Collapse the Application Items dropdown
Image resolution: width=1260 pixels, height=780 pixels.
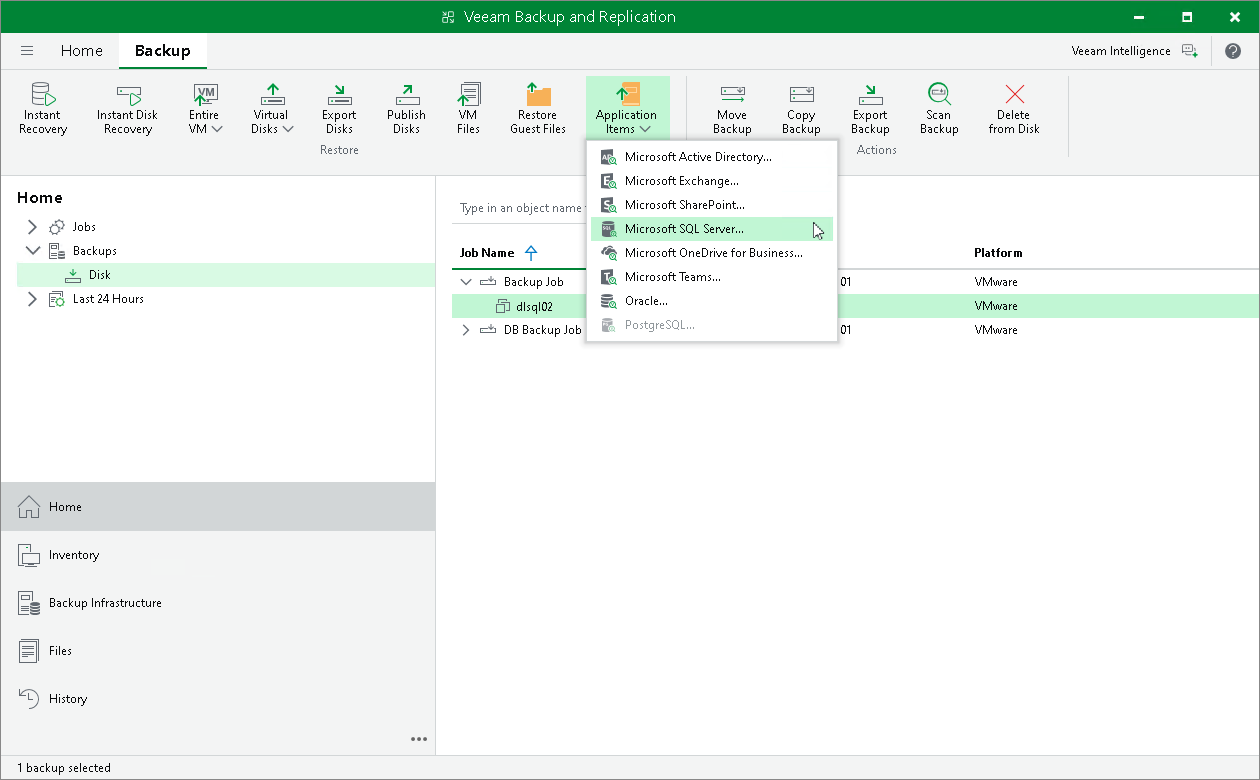[627, 108]
